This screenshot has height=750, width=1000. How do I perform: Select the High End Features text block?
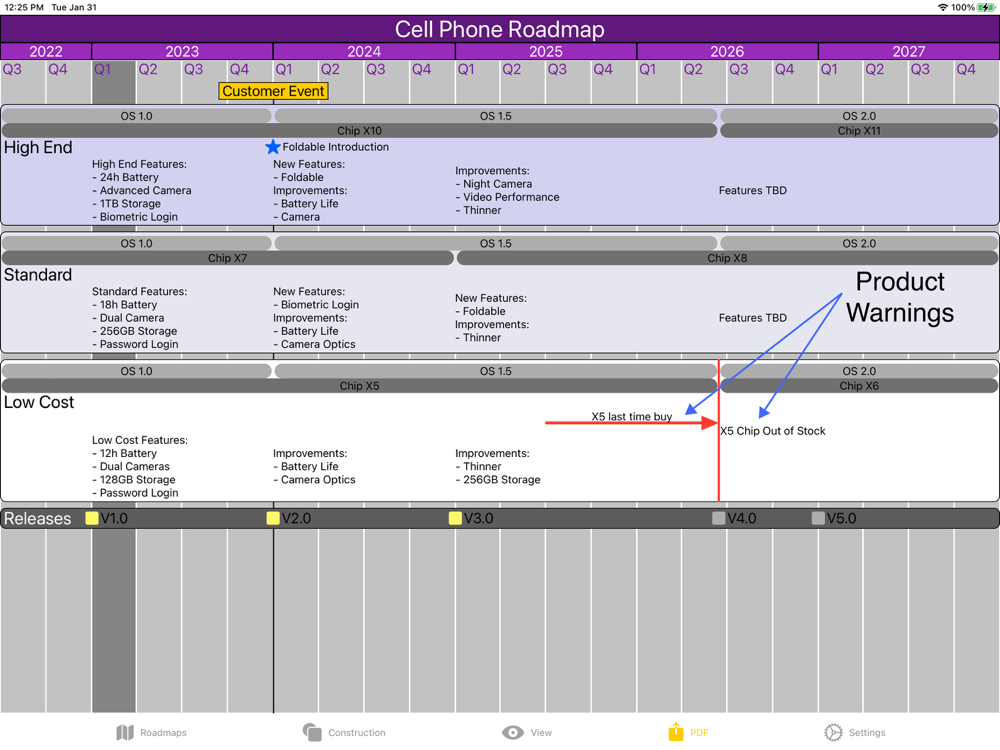tap(142, 191)
